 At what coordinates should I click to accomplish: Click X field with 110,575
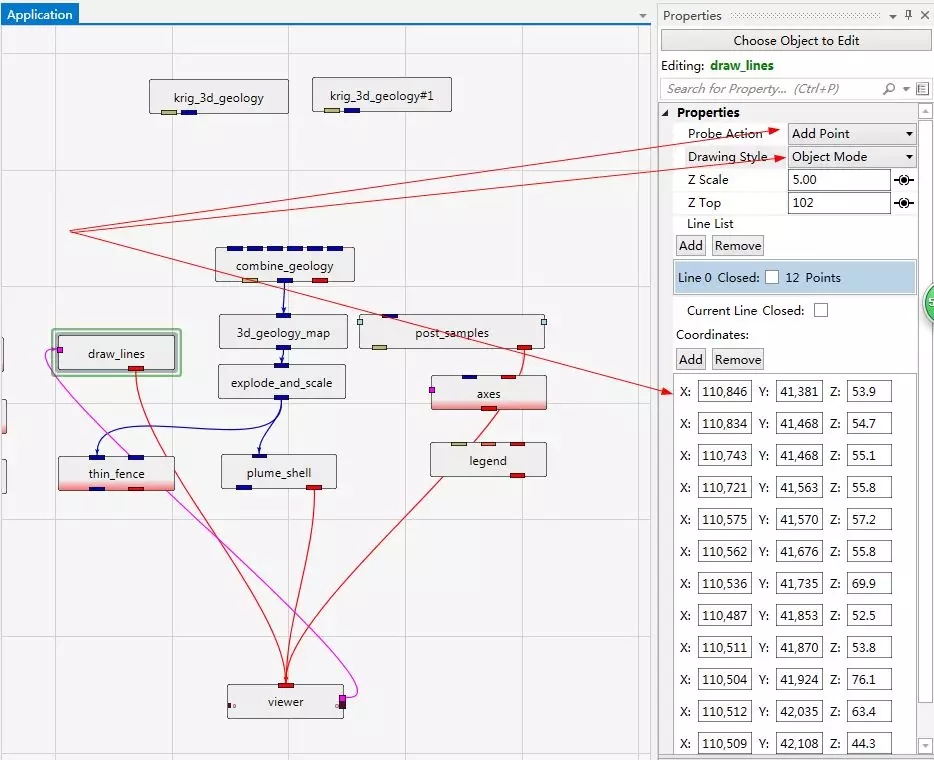coord(724,519)
